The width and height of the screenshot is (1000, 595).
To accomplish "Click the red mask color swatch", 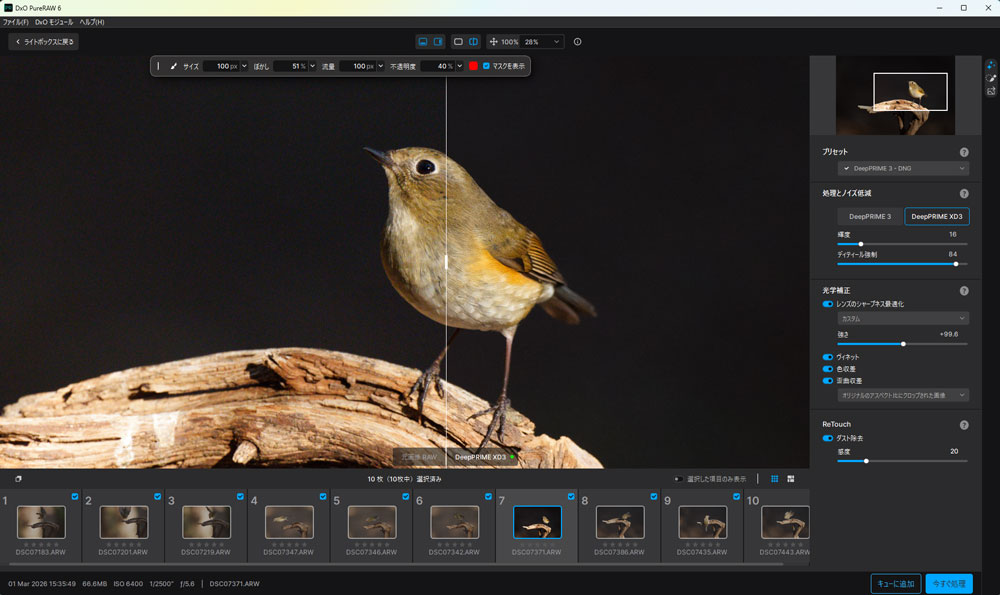I will [473, 66].
